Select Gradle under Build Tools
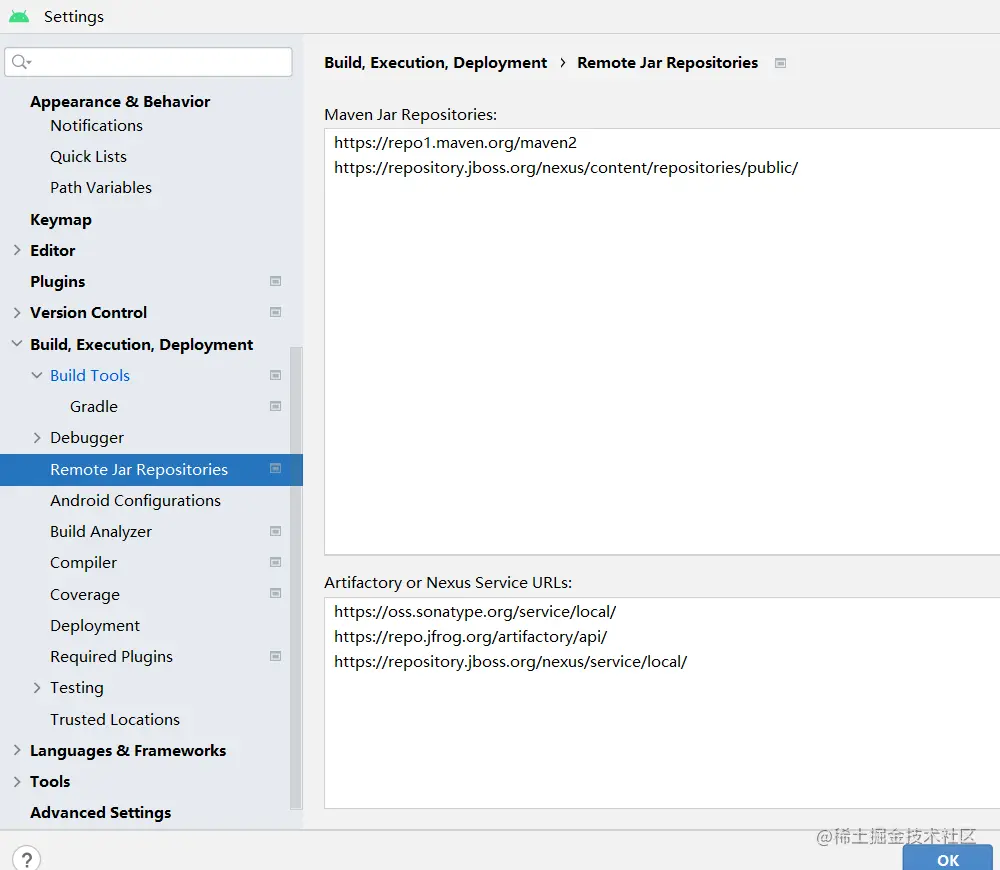Image resolution: width=1000 pixels, height=870 pixels. [94, 406]
